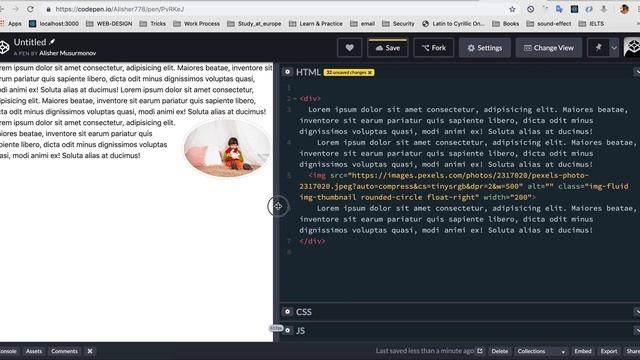640x360 pixels.
Task: Click the browser address bar URL
Action: click(120, 9)
